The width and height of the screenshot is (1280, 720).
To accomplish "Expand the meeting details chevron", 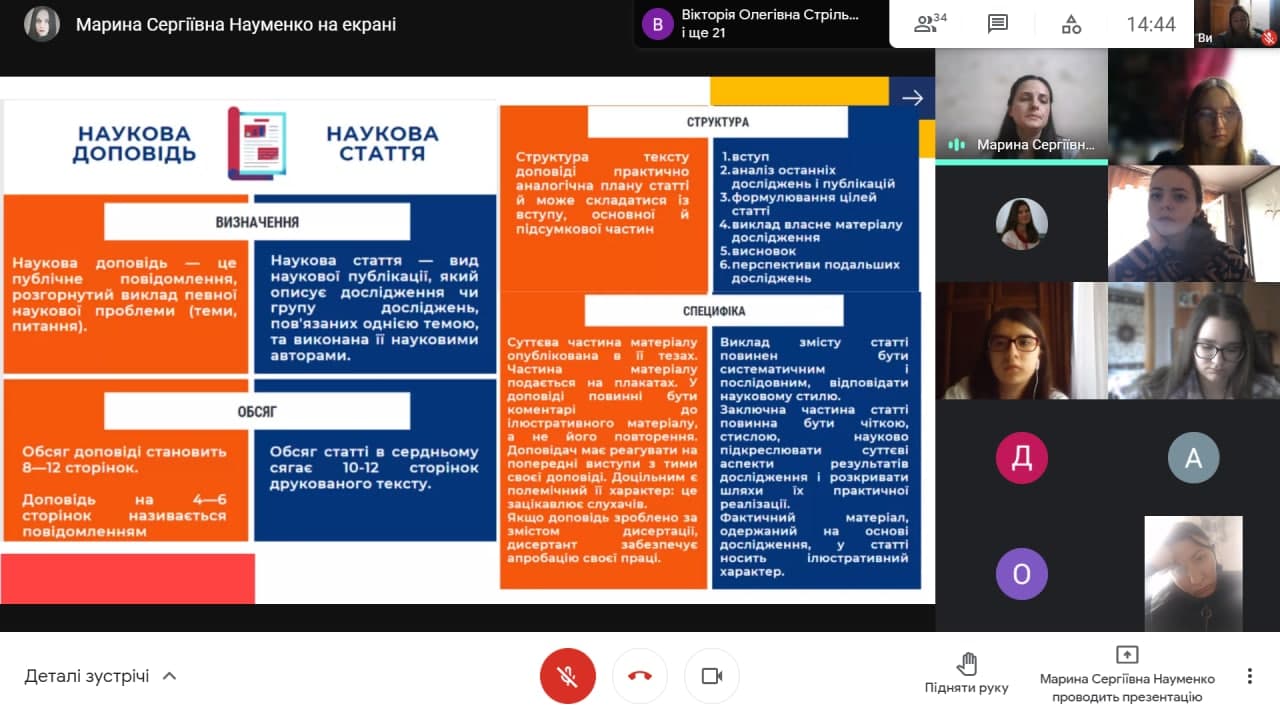I will pos(170,676).
